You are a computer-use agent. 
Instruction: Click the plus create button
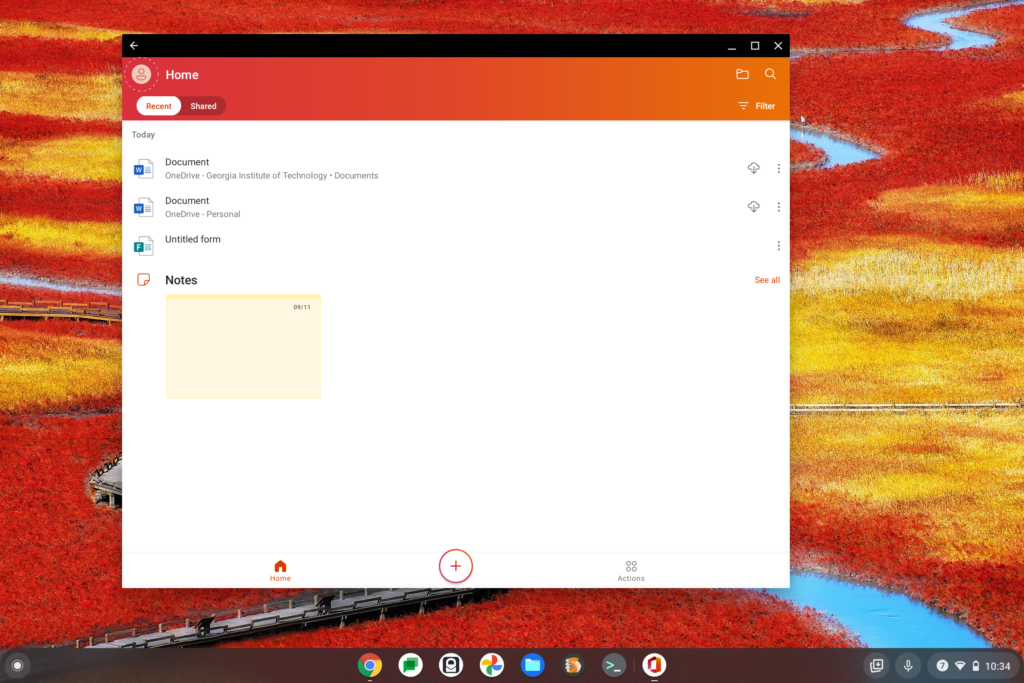pyautogui.click(x=456, y=566)
